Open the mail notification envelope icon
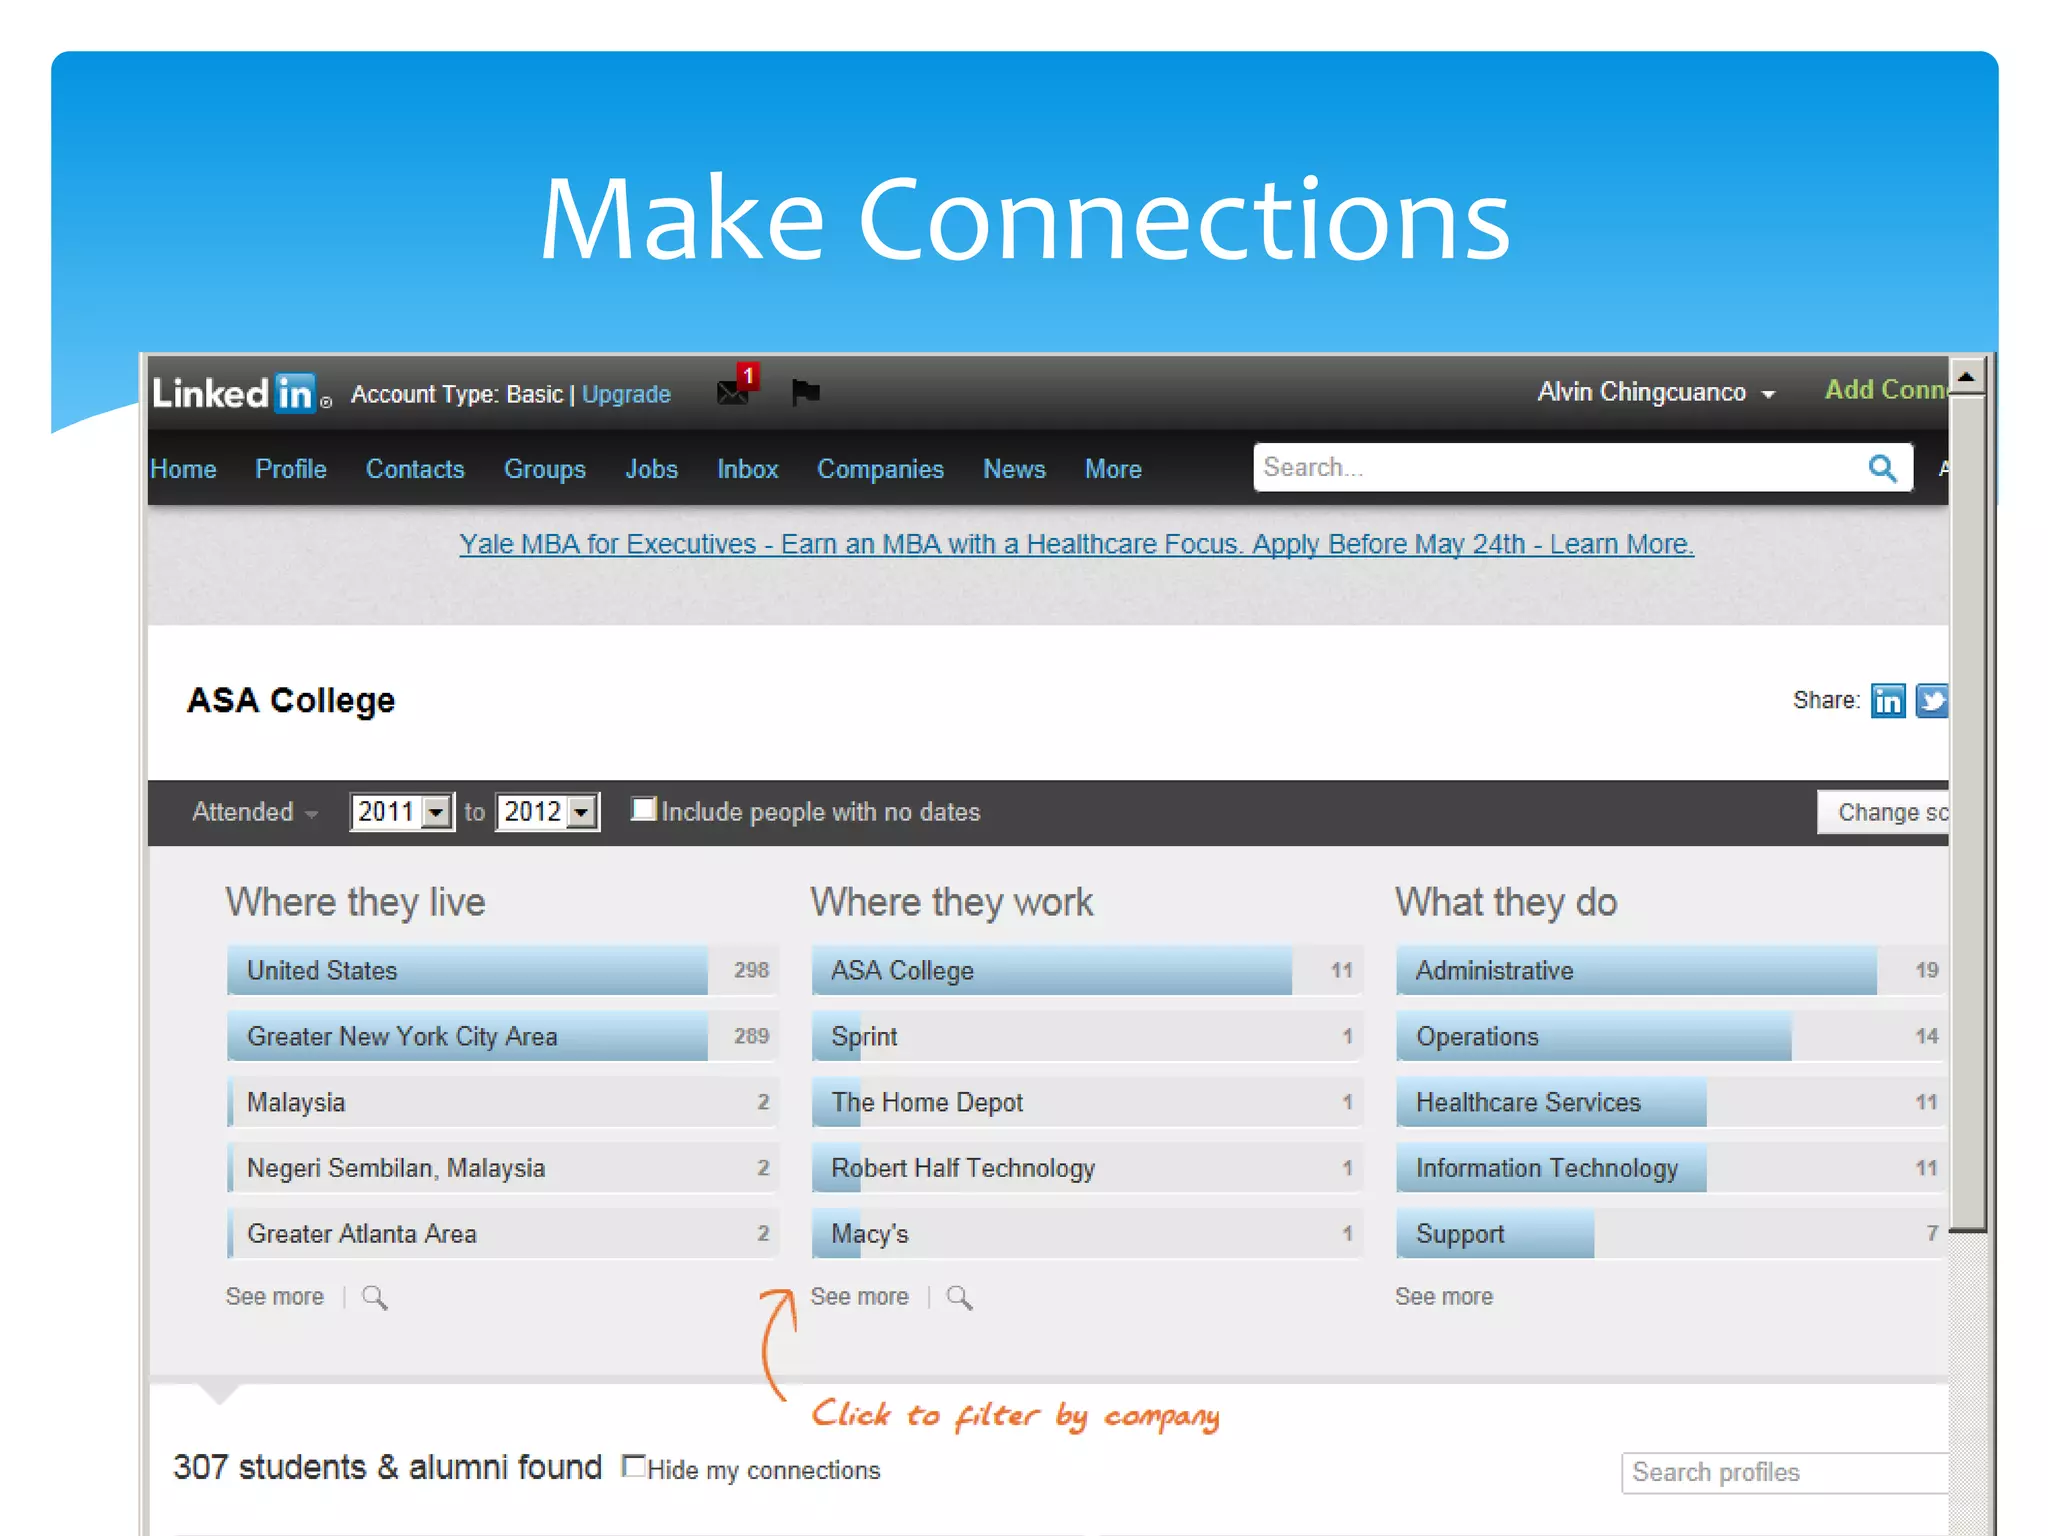Image resolution: width=2048 pixels, height=1536 pixels. point(734,391)
